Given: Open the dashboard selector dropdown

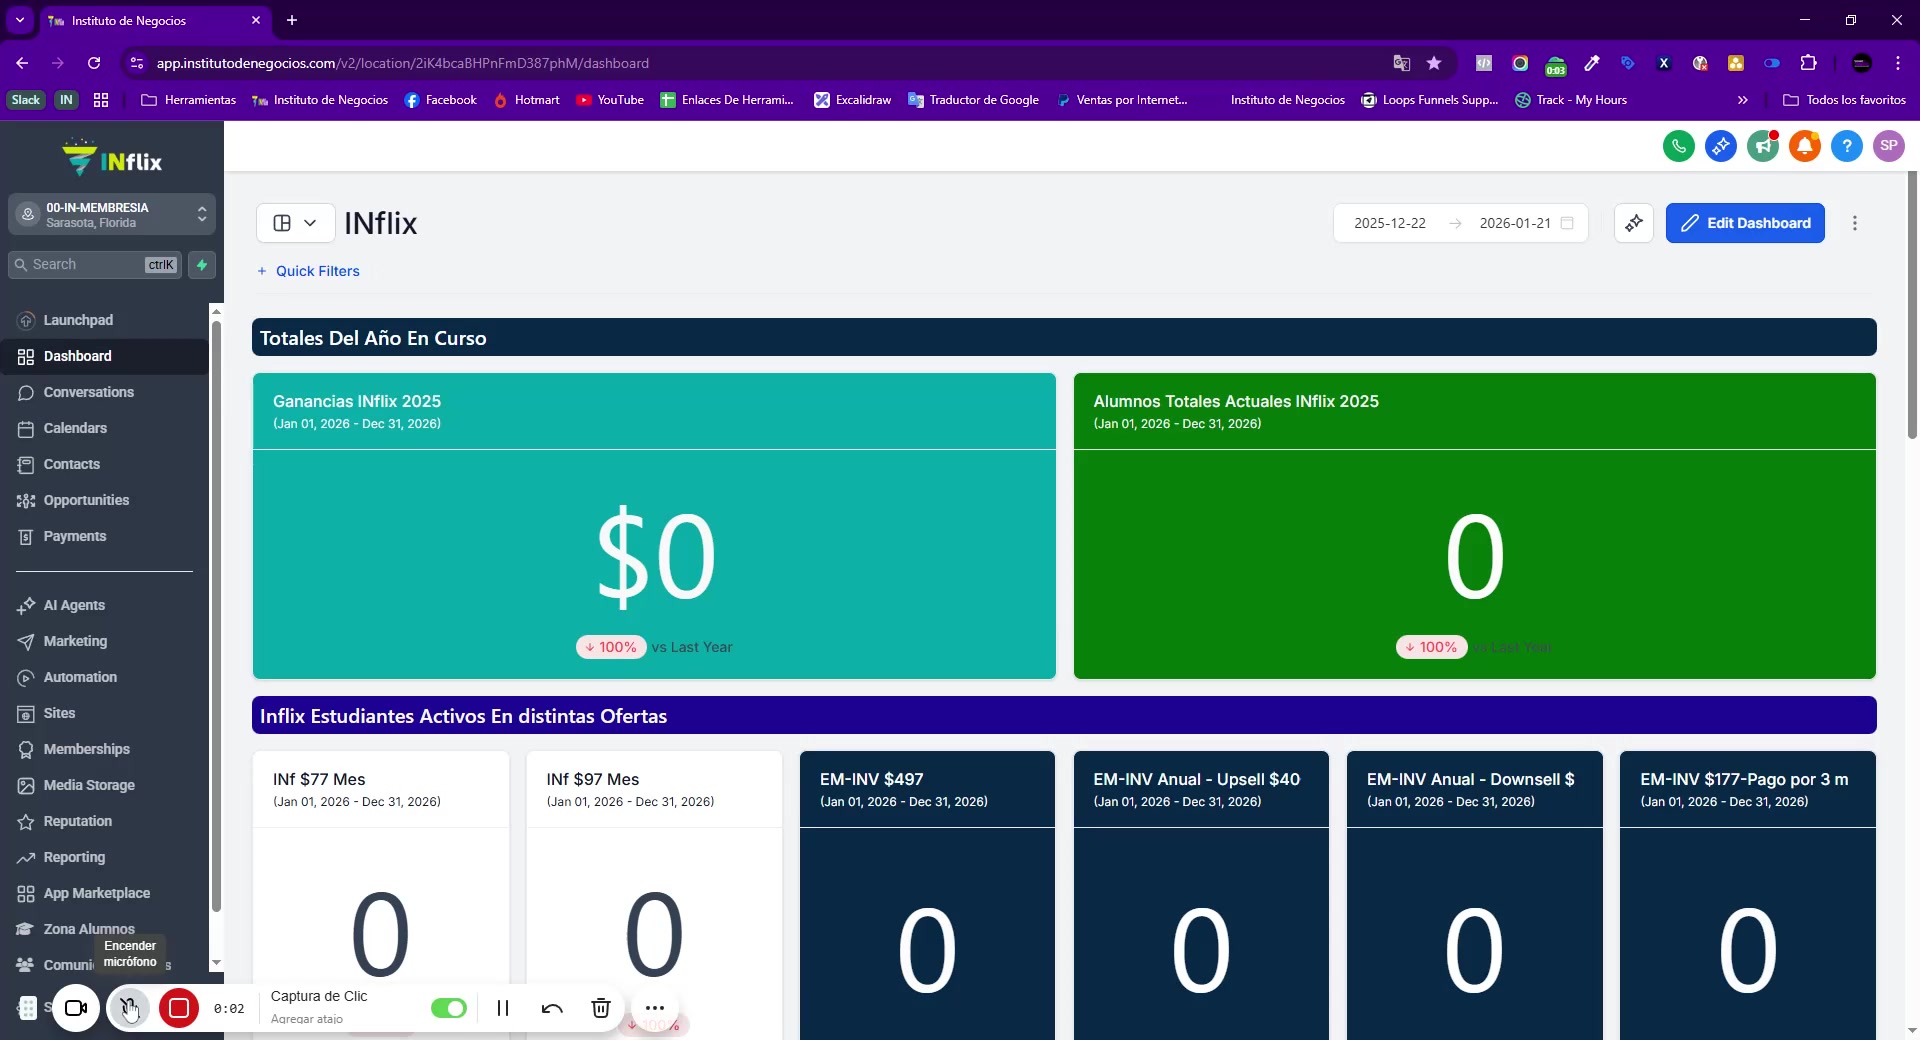Looking at the screenshot, I should click(295, 223).
